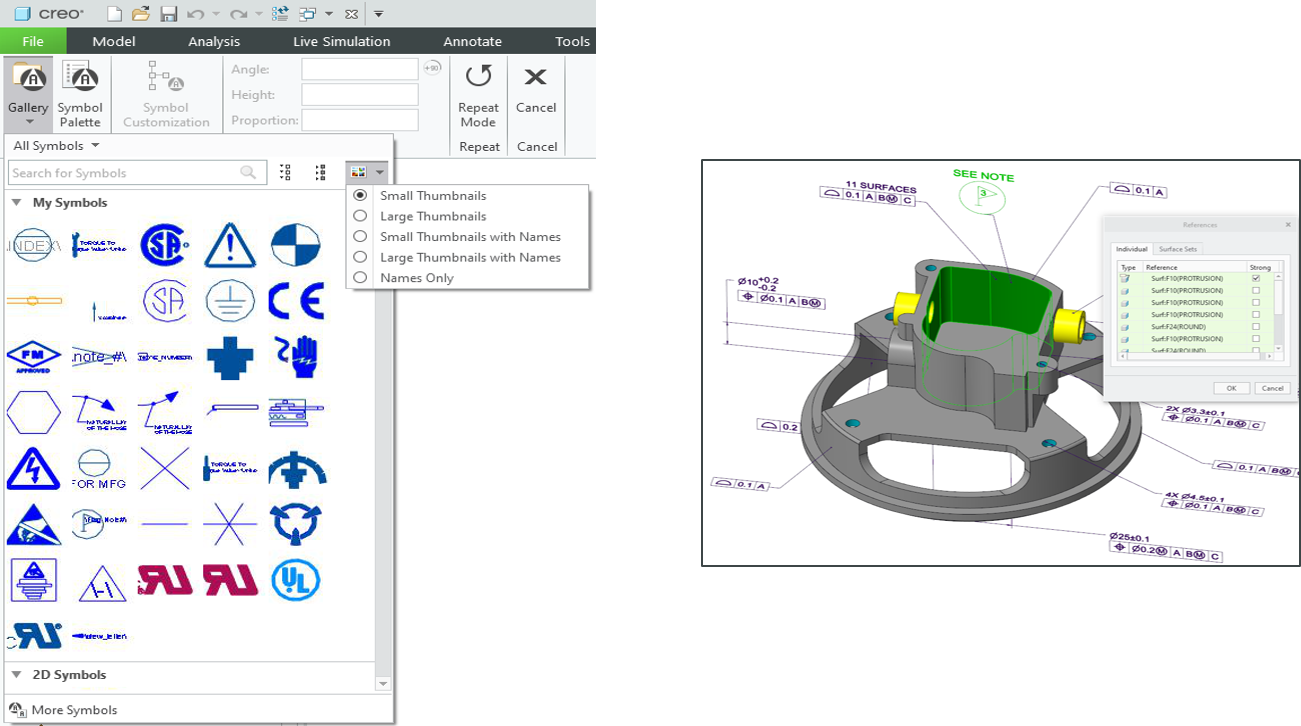Switch to the Annotate tab
The height and width of the screenshot is (726, 1301).
pos(473,41)
